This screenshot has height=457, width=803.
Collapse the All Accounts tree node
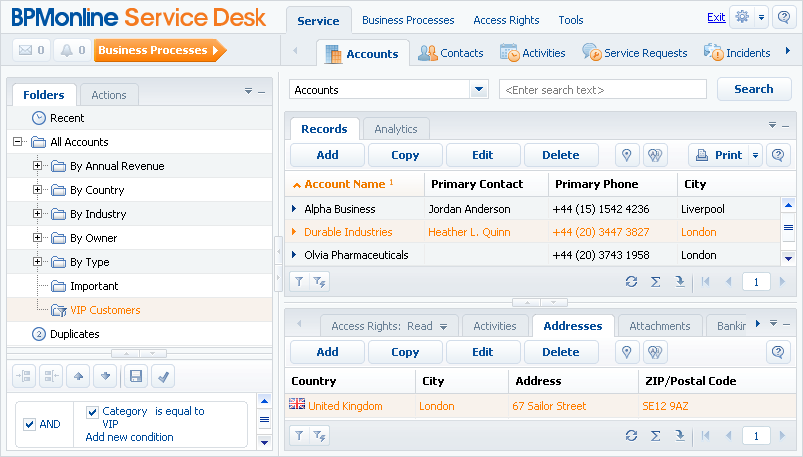point(18,141)
